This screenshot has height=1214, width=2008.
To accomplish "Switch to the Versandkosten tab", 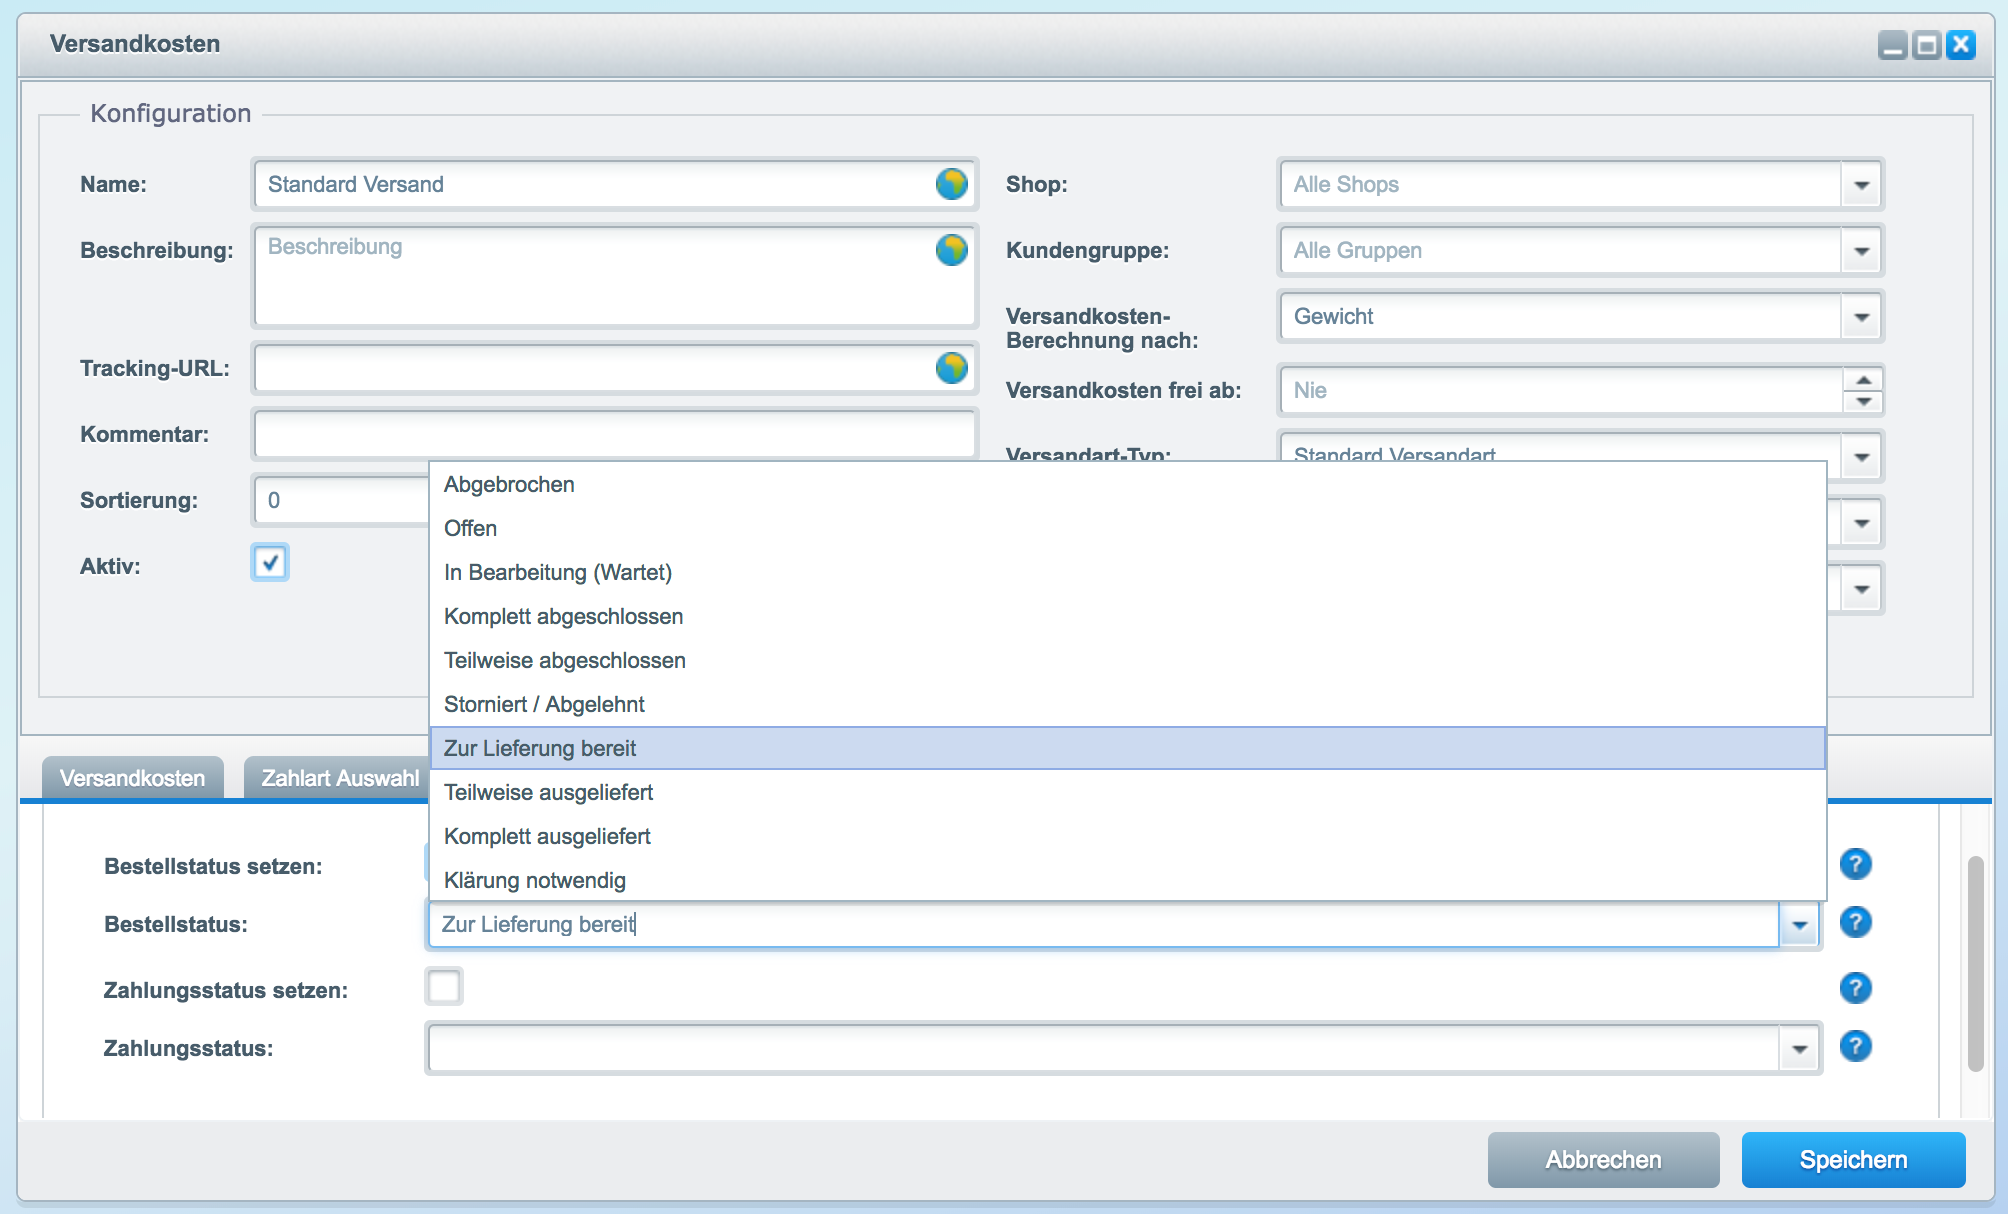I will pos(132,778).
